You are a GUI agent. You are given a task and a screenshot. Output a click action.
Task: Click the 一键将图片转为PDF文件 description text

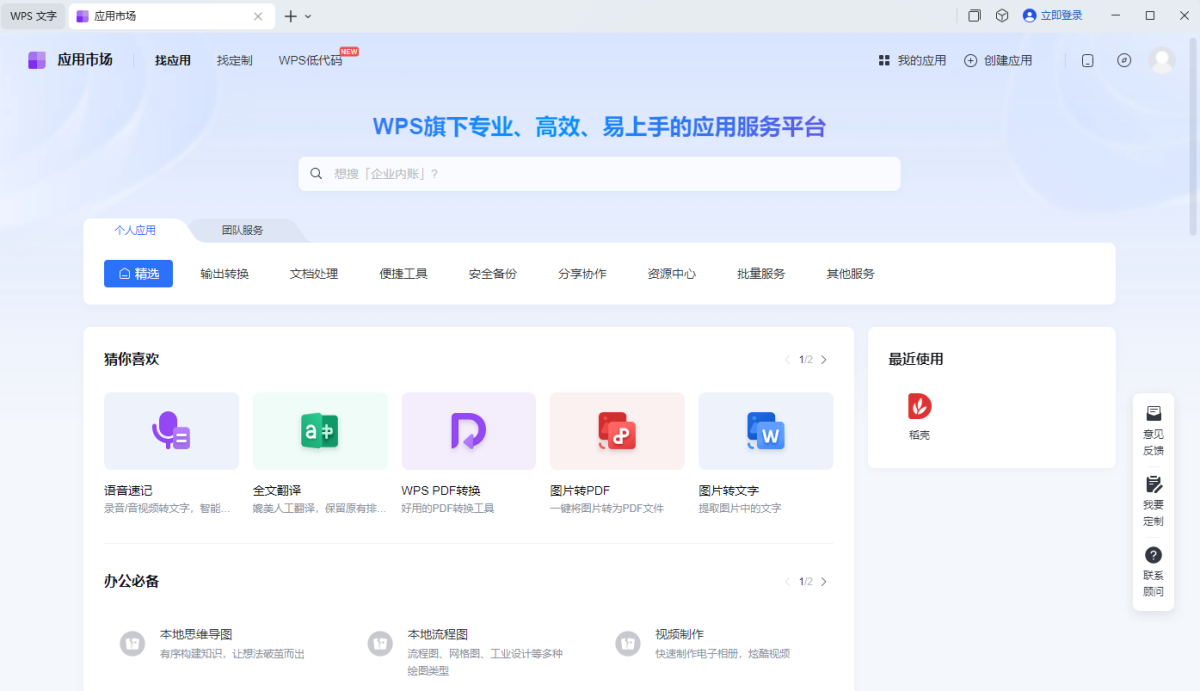(607, 508)
